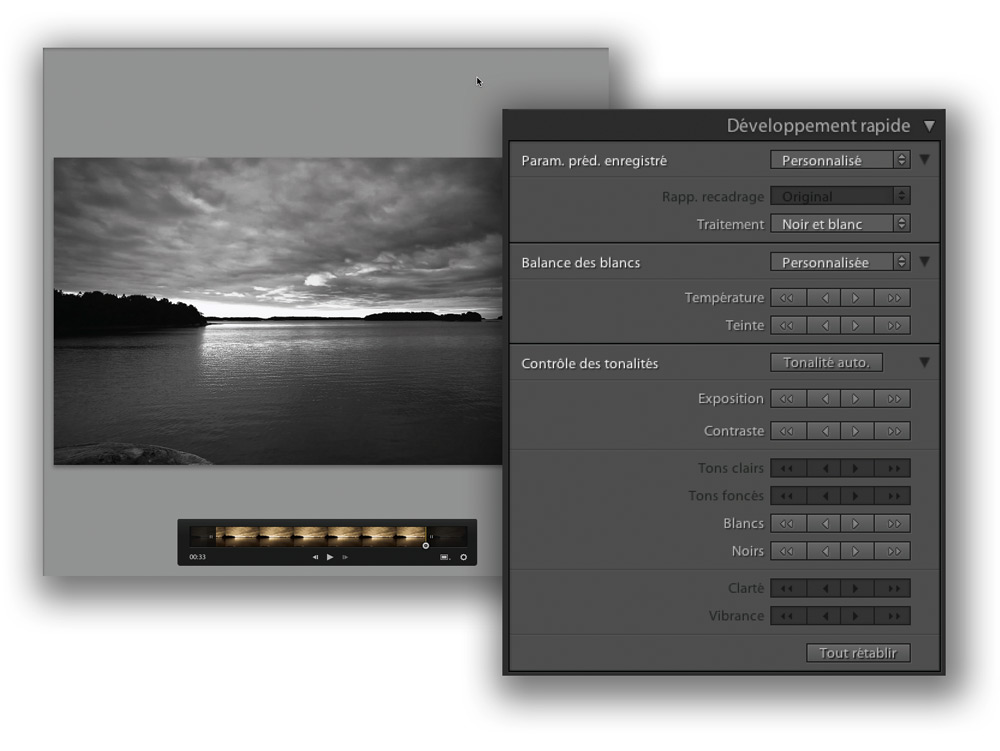Increase Clarté by a small step

click(857, 588)
